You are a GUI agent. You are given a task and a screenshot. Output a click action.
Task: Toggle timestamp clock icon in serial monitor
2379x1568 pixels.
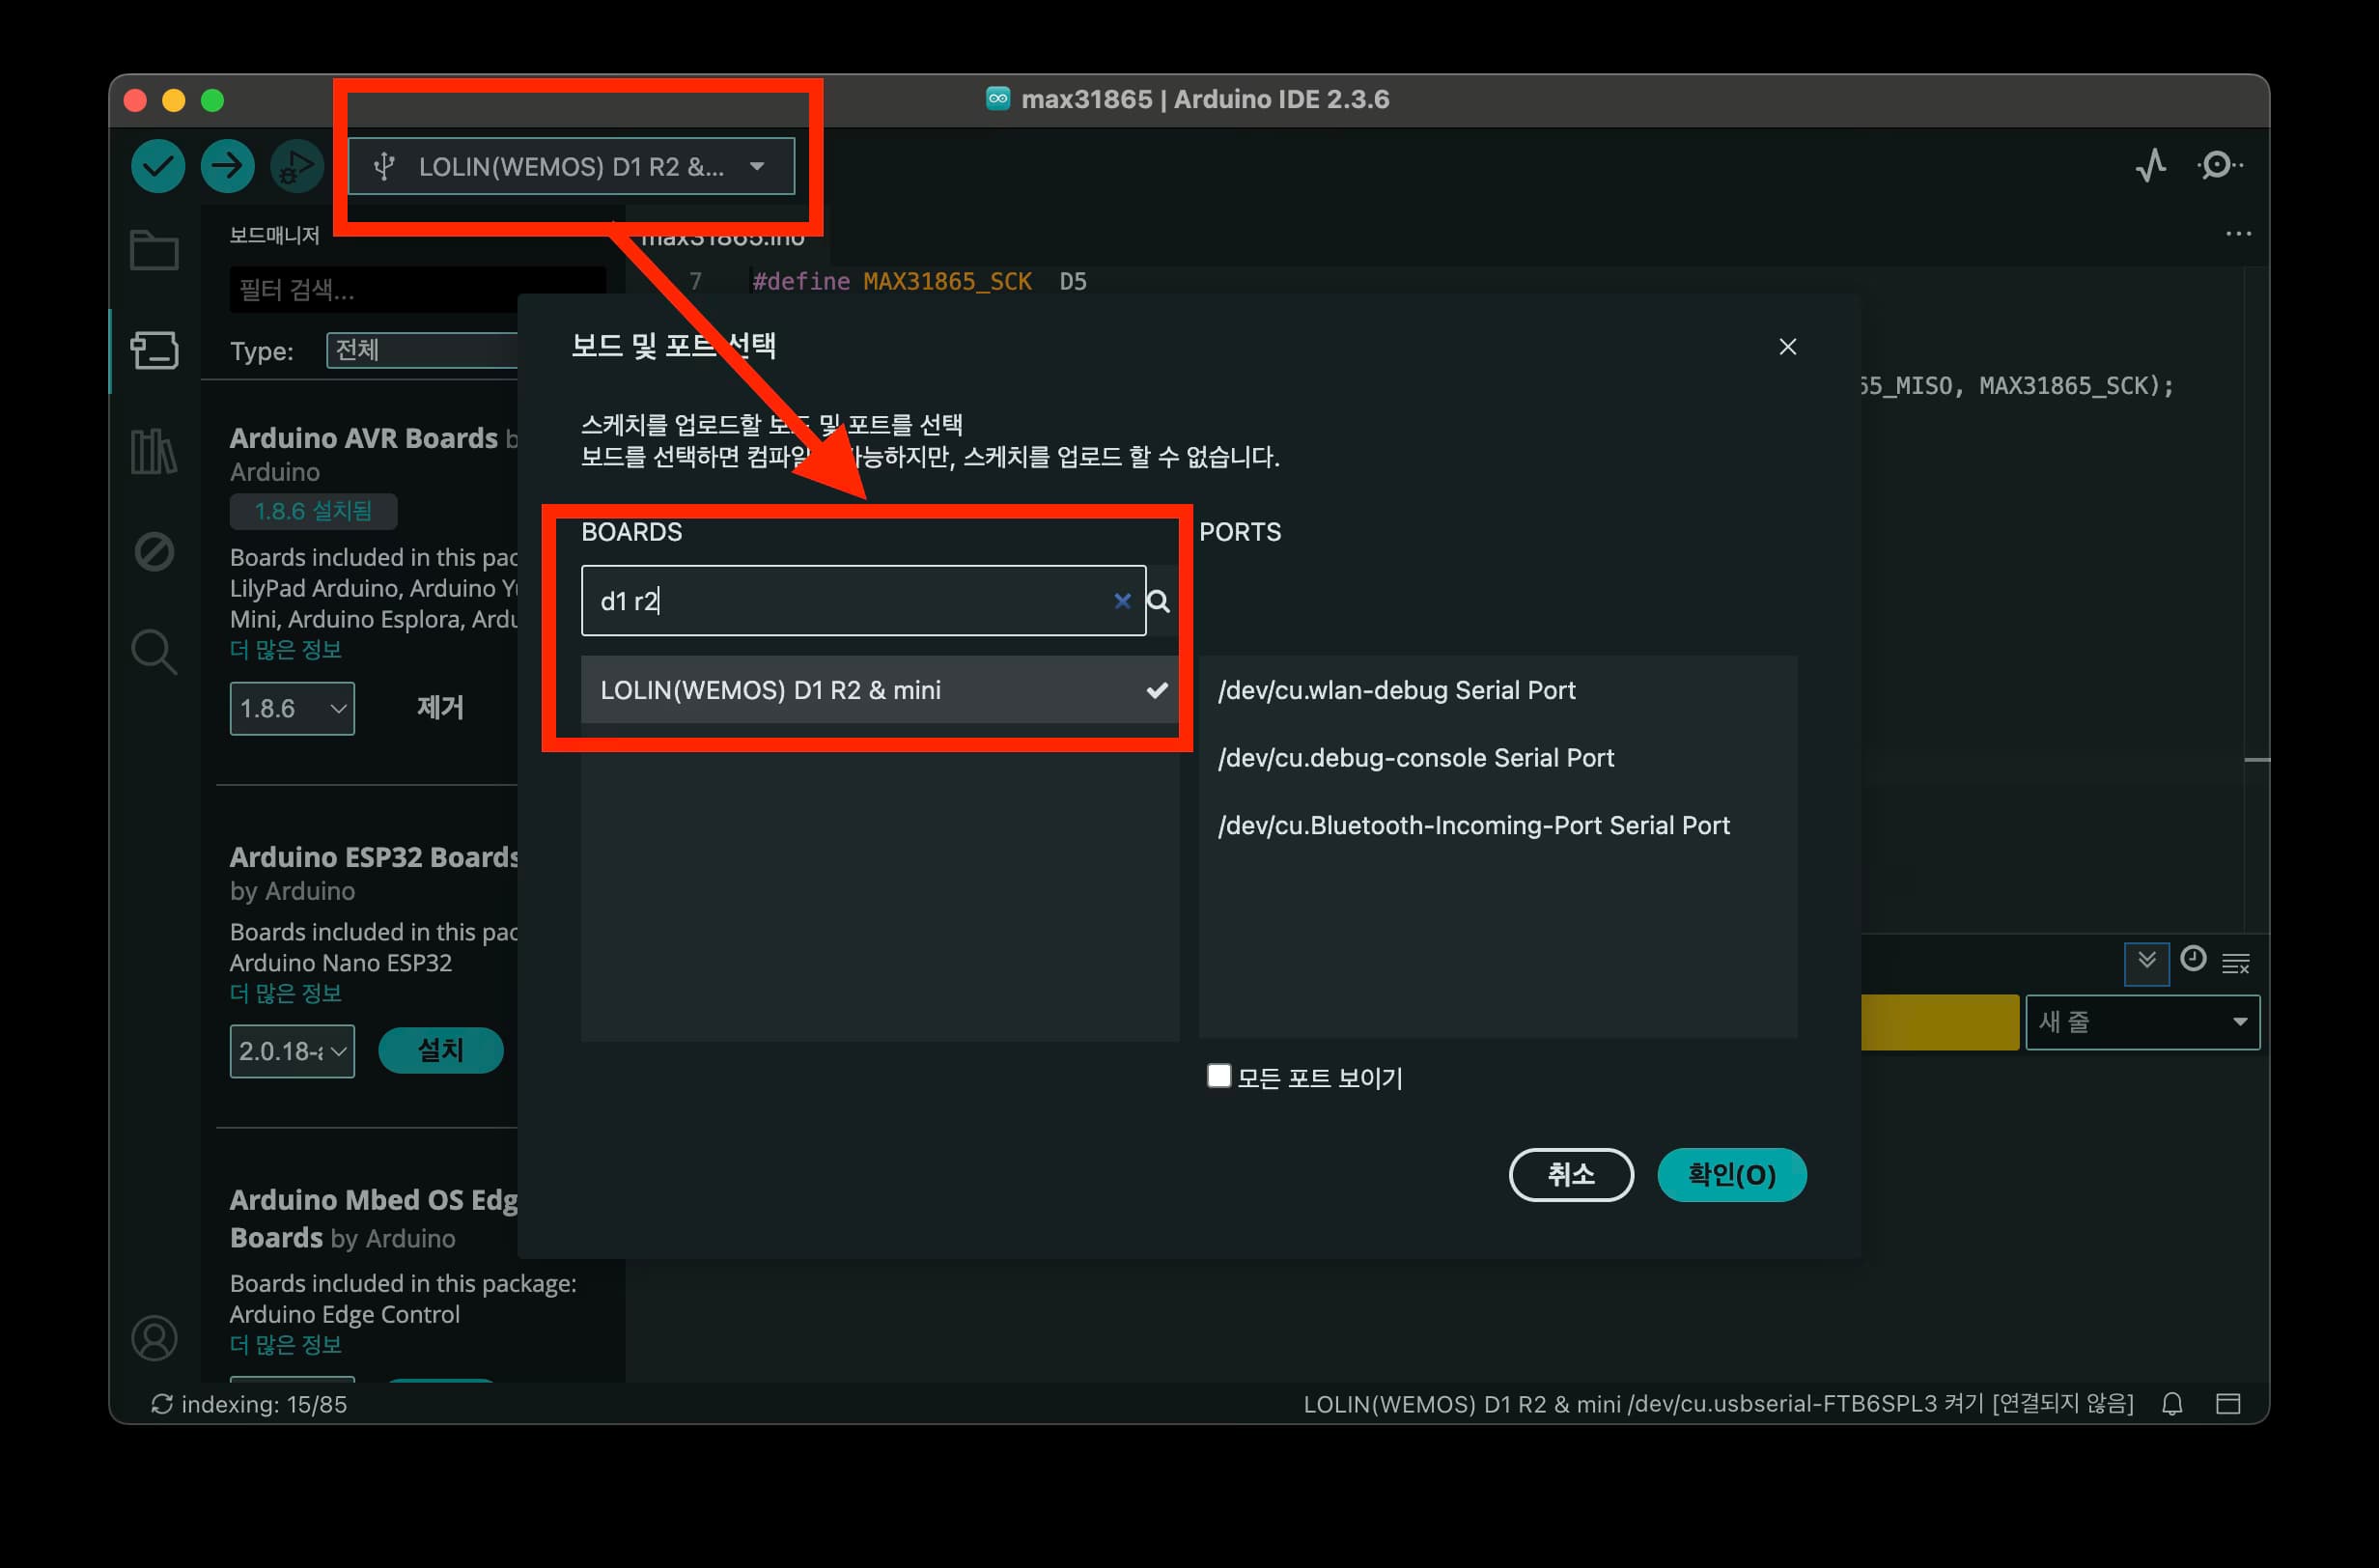[2193, 959]
